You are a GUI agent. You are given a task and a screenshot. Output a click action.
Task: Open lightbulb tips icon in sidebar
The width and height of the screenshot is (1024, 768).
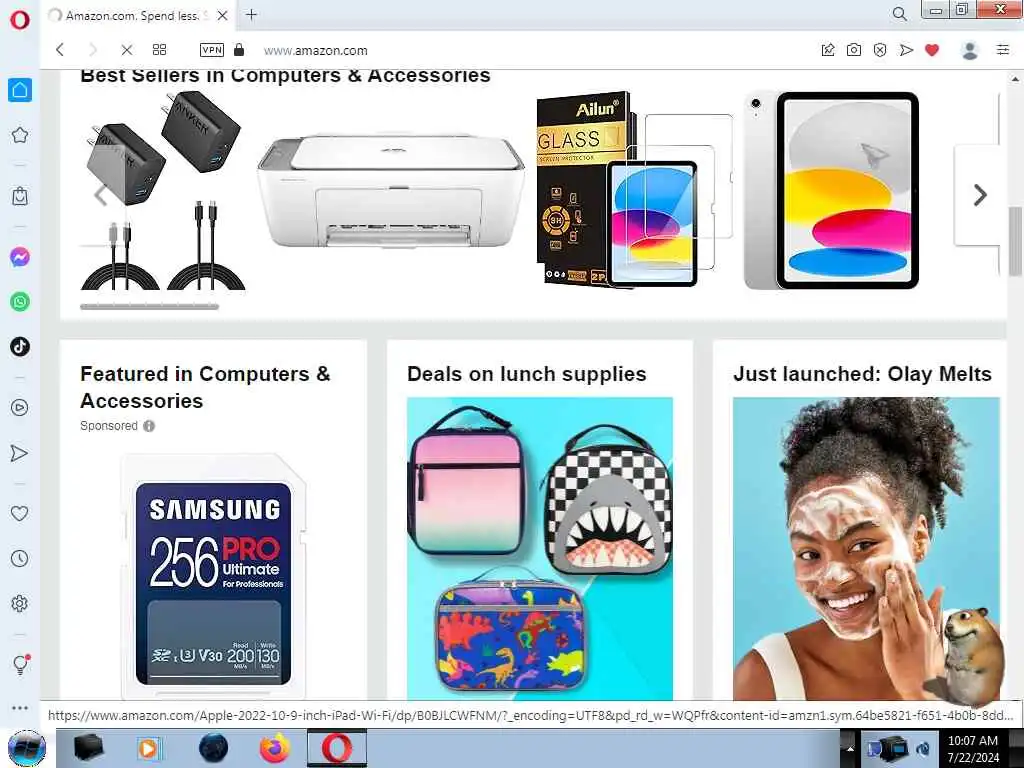[x=20, y=664]
